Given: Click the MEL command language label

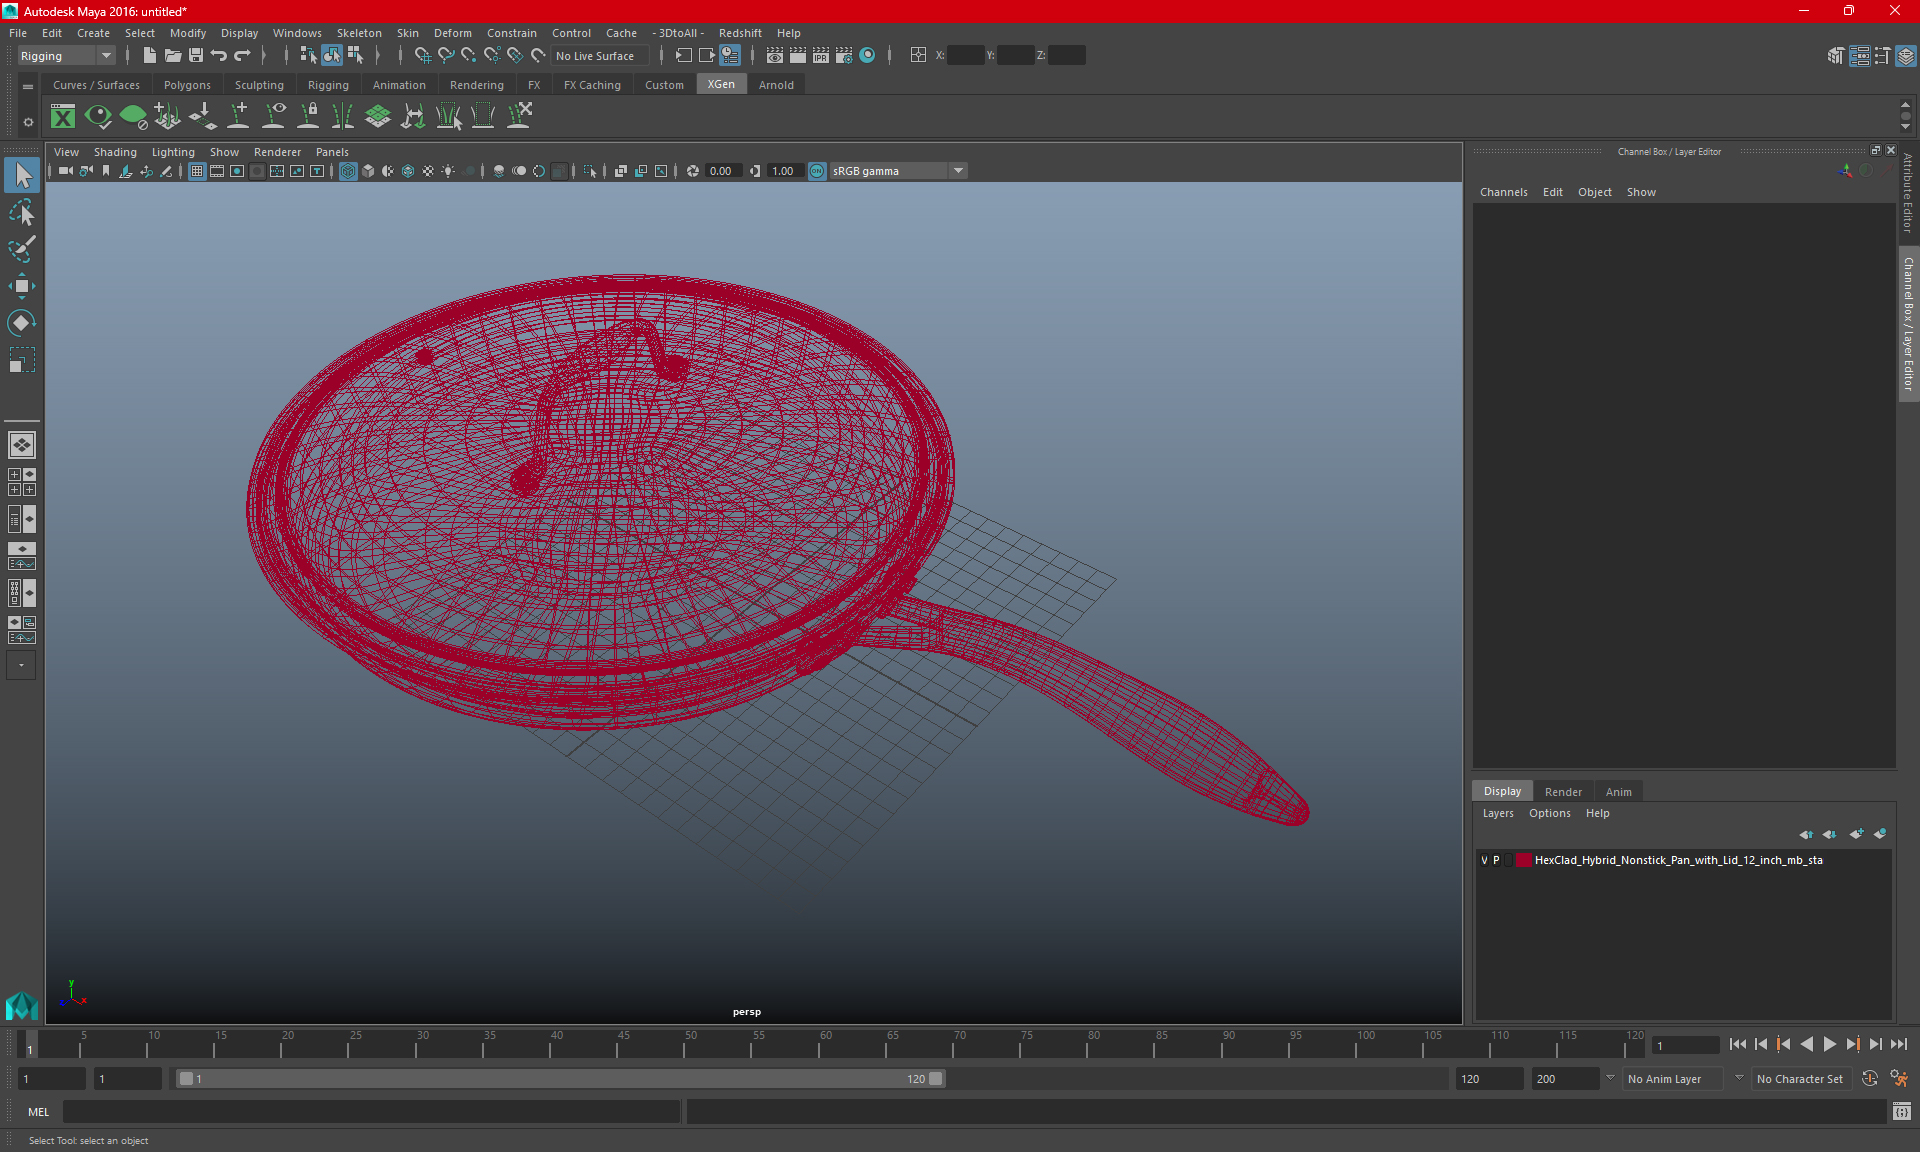Looking at the screenshot, I should pyautogui.click(x=38, y=1112).
